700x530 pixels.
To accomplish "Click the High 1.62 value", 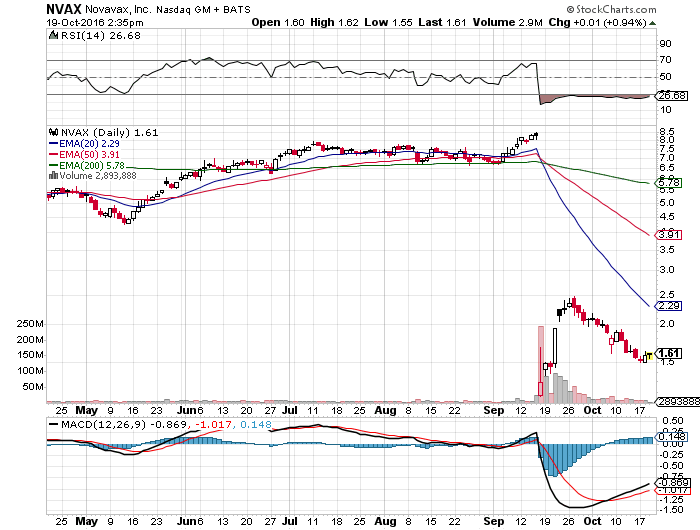I will click(x=334, y=22).
